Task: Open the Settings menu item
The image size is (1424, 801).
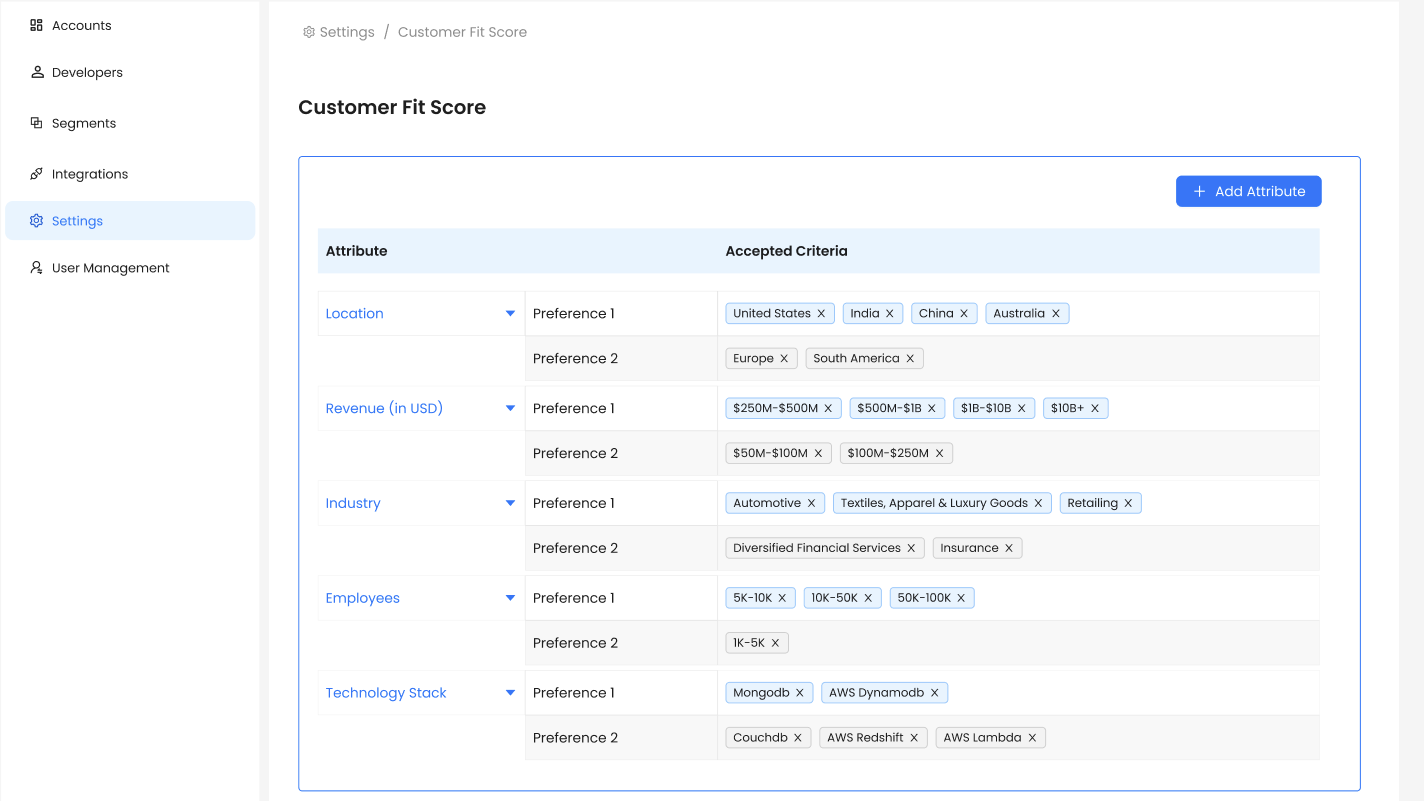Action: coord(77,221)
